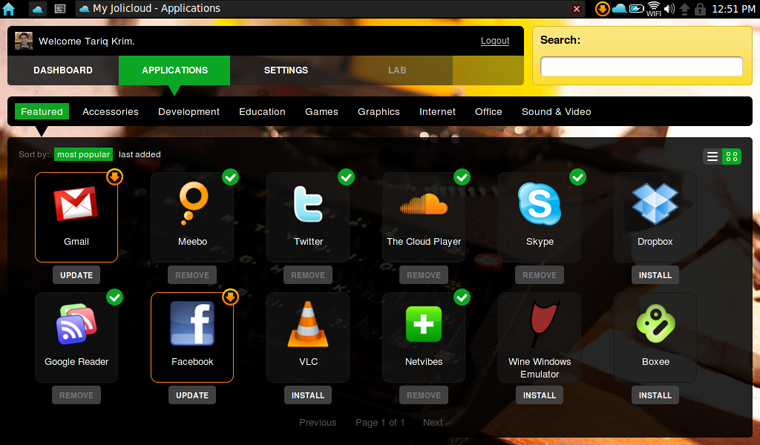Open the Accessories category

pos(111,111)
